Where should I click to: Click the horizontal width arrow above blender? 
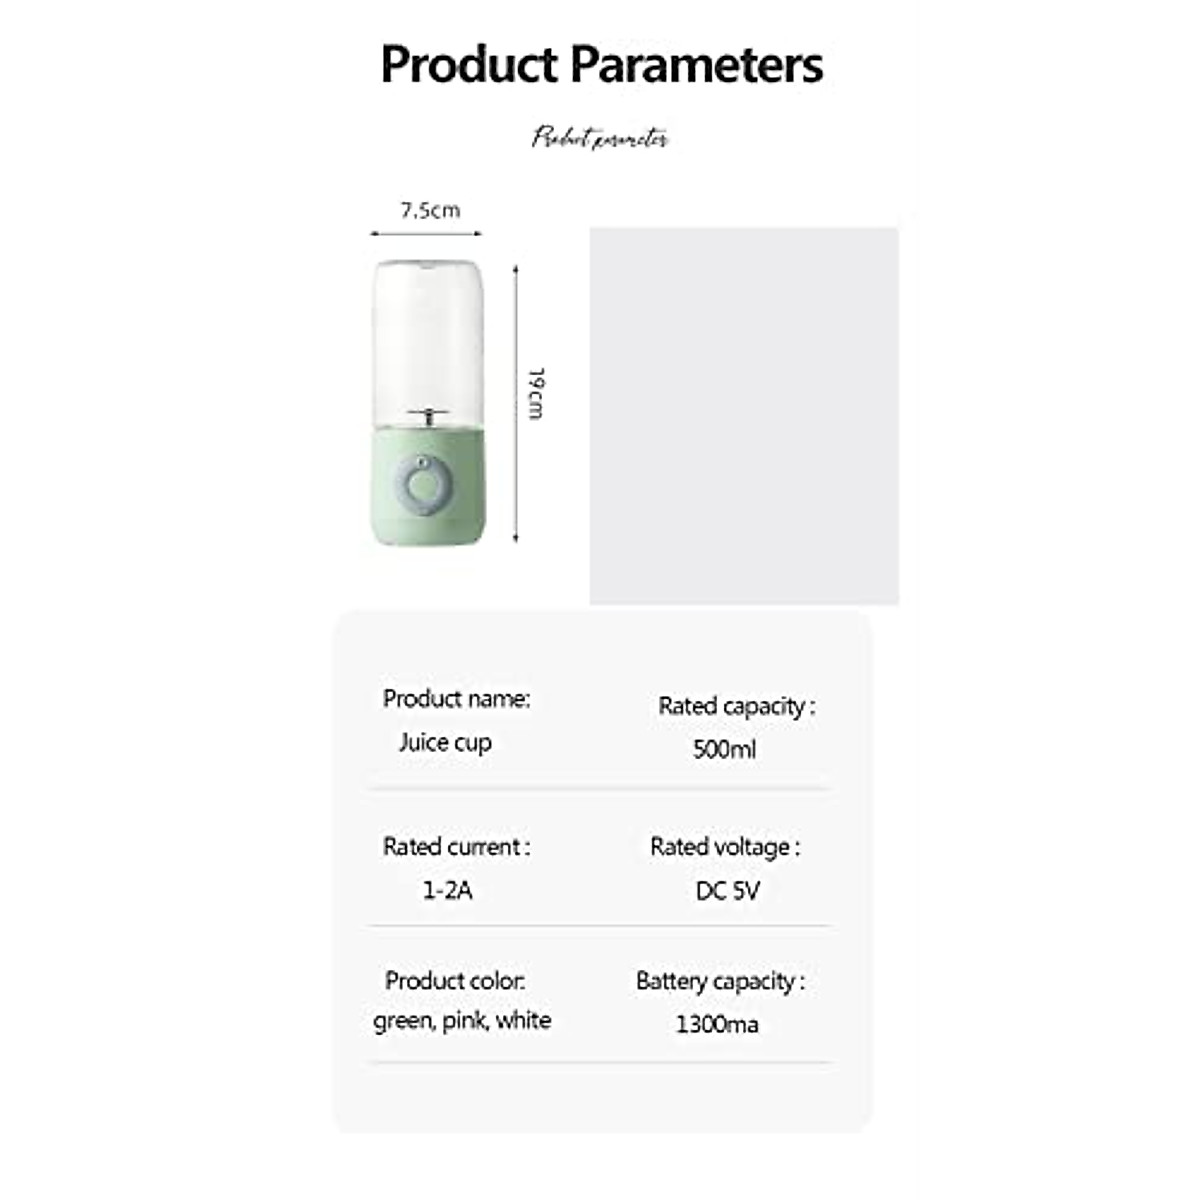click(427, 233)
